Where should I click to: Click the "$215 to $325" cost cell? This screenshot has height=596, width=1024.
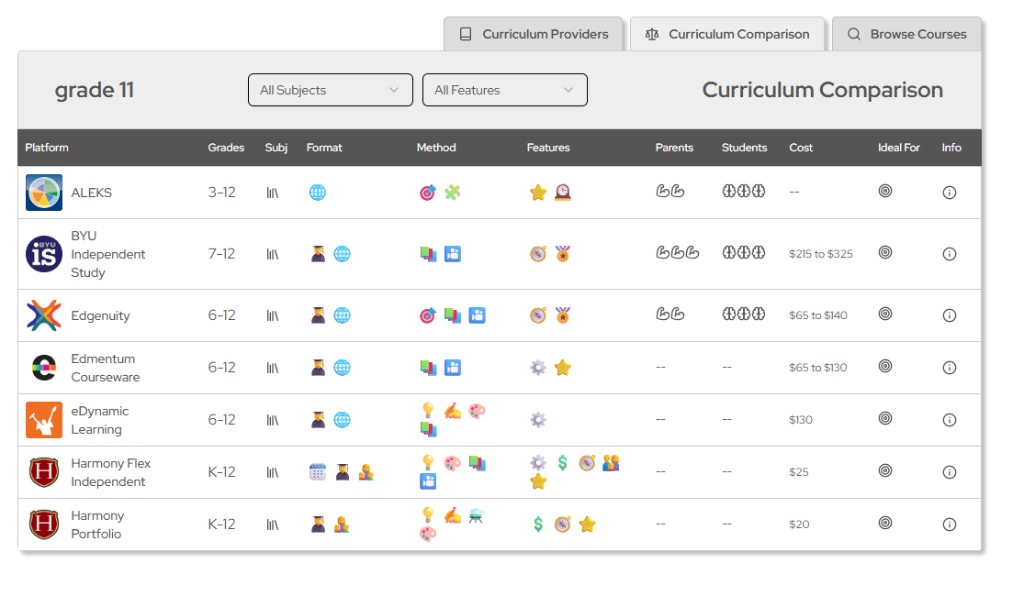coord(821,254)
